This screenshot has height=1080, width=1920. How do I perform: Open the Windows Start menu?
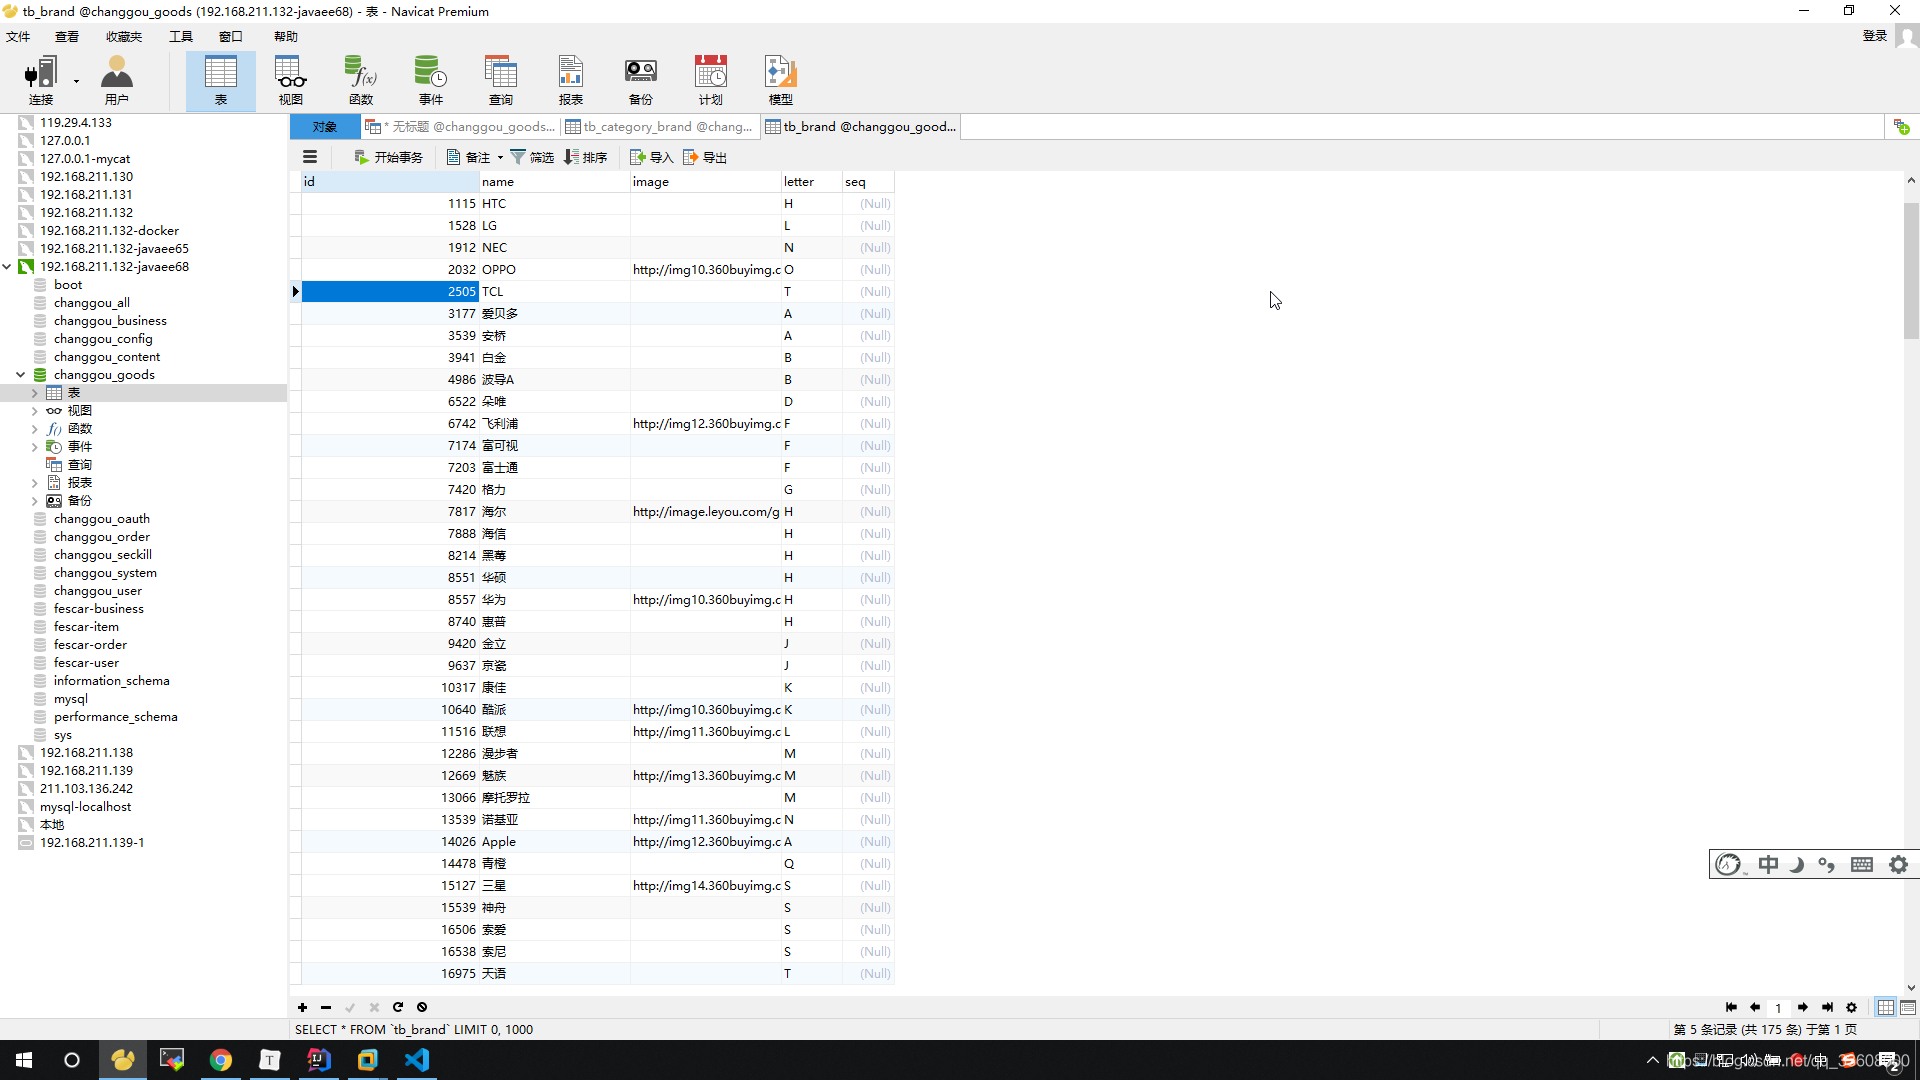24,1060
